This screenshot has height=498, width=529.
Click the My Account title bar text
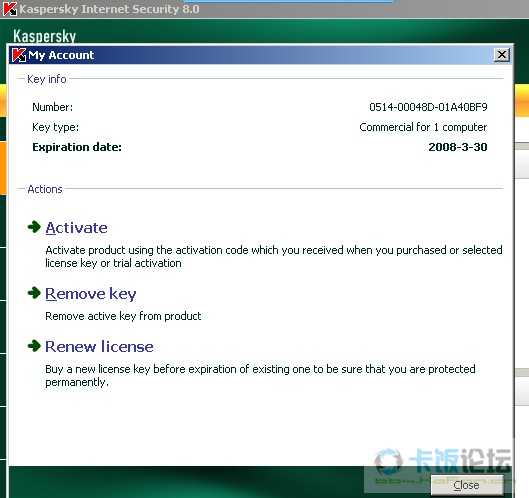tap(61, 55)
